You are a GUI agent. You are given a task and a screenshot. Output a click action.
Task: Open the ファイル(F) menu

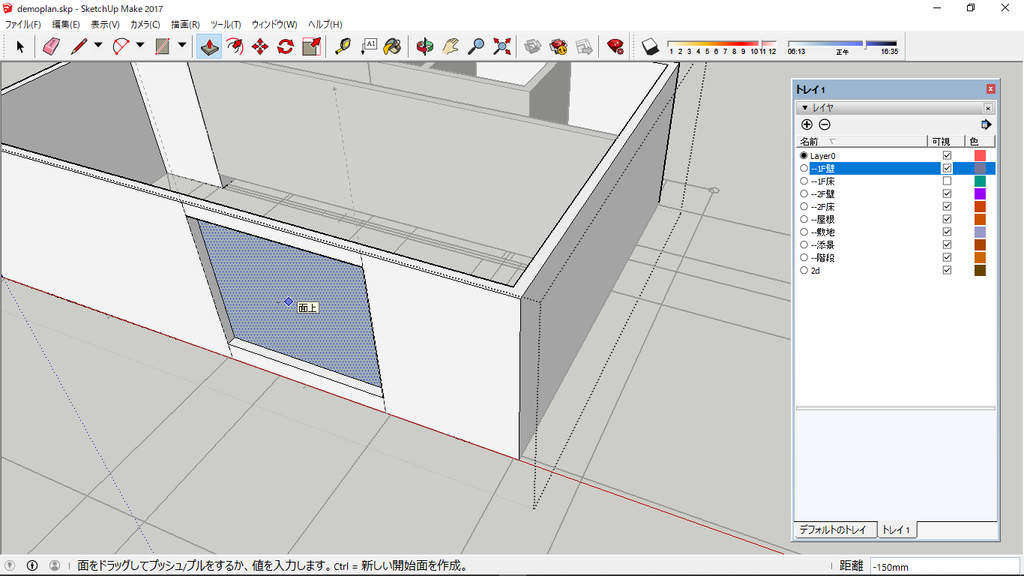[x=23, y=24]
